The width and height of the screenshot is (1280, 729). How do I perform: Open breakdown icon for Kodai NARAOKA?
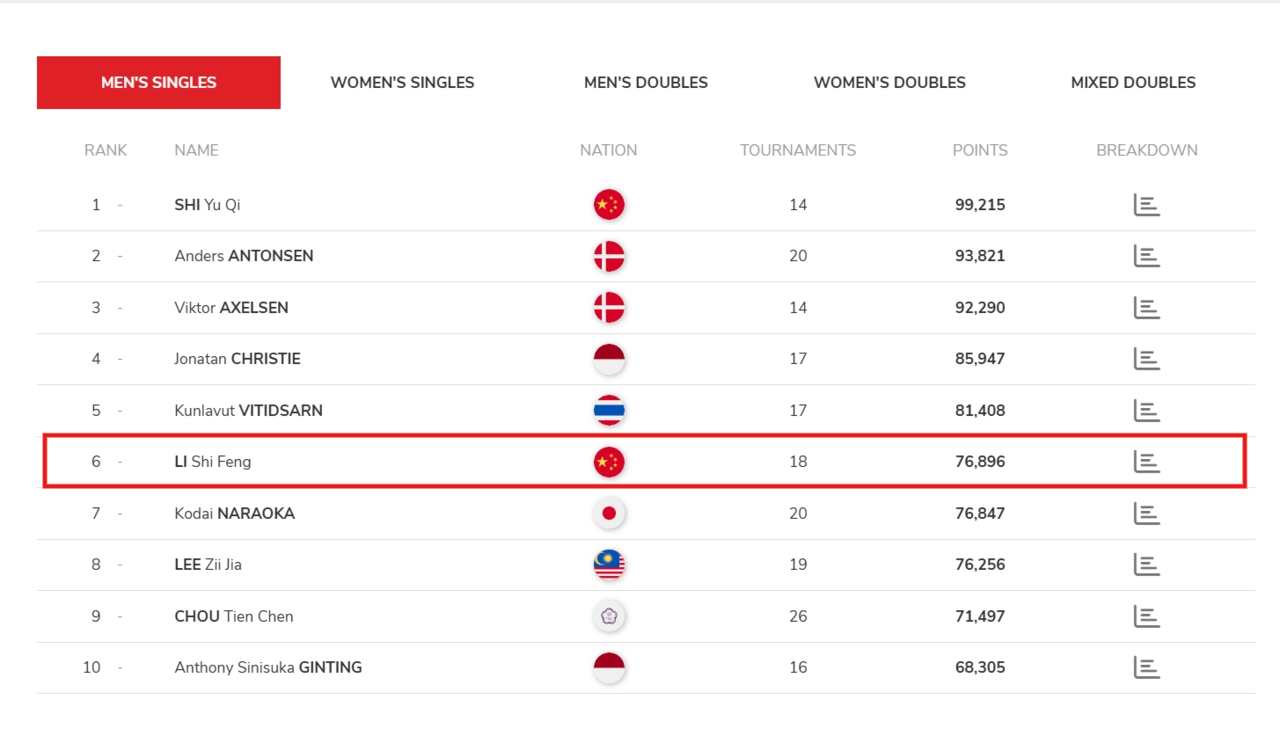click(x=1146, y=514)
